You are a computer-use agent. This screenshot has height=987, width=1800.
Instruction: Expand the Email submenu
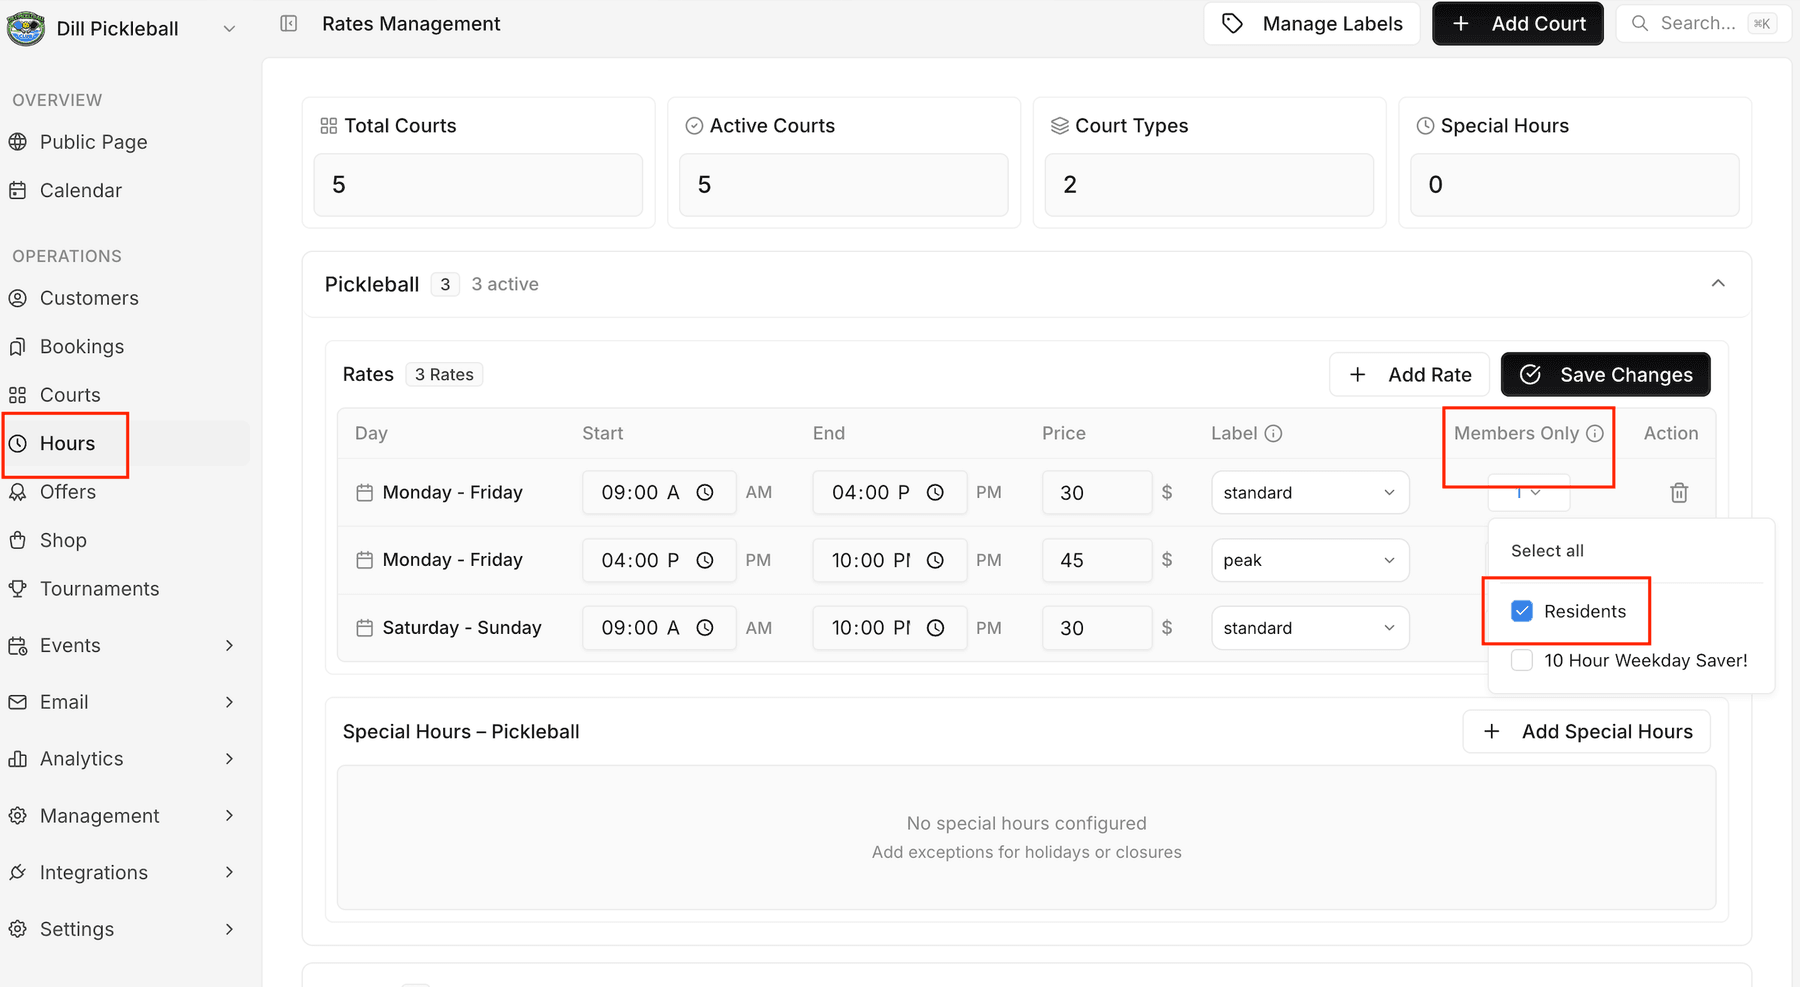[x=229, y=702]
